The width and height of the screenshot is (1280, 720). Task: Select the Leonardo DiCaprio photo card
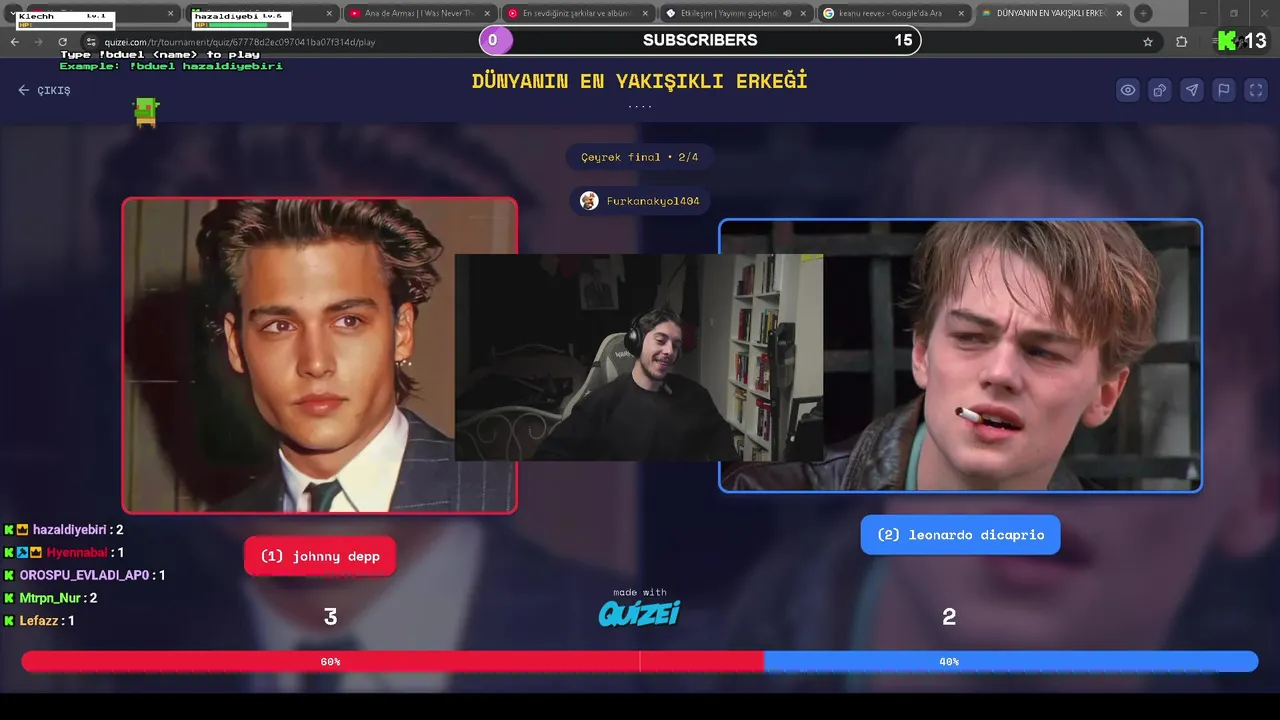[x=960, y=356]
